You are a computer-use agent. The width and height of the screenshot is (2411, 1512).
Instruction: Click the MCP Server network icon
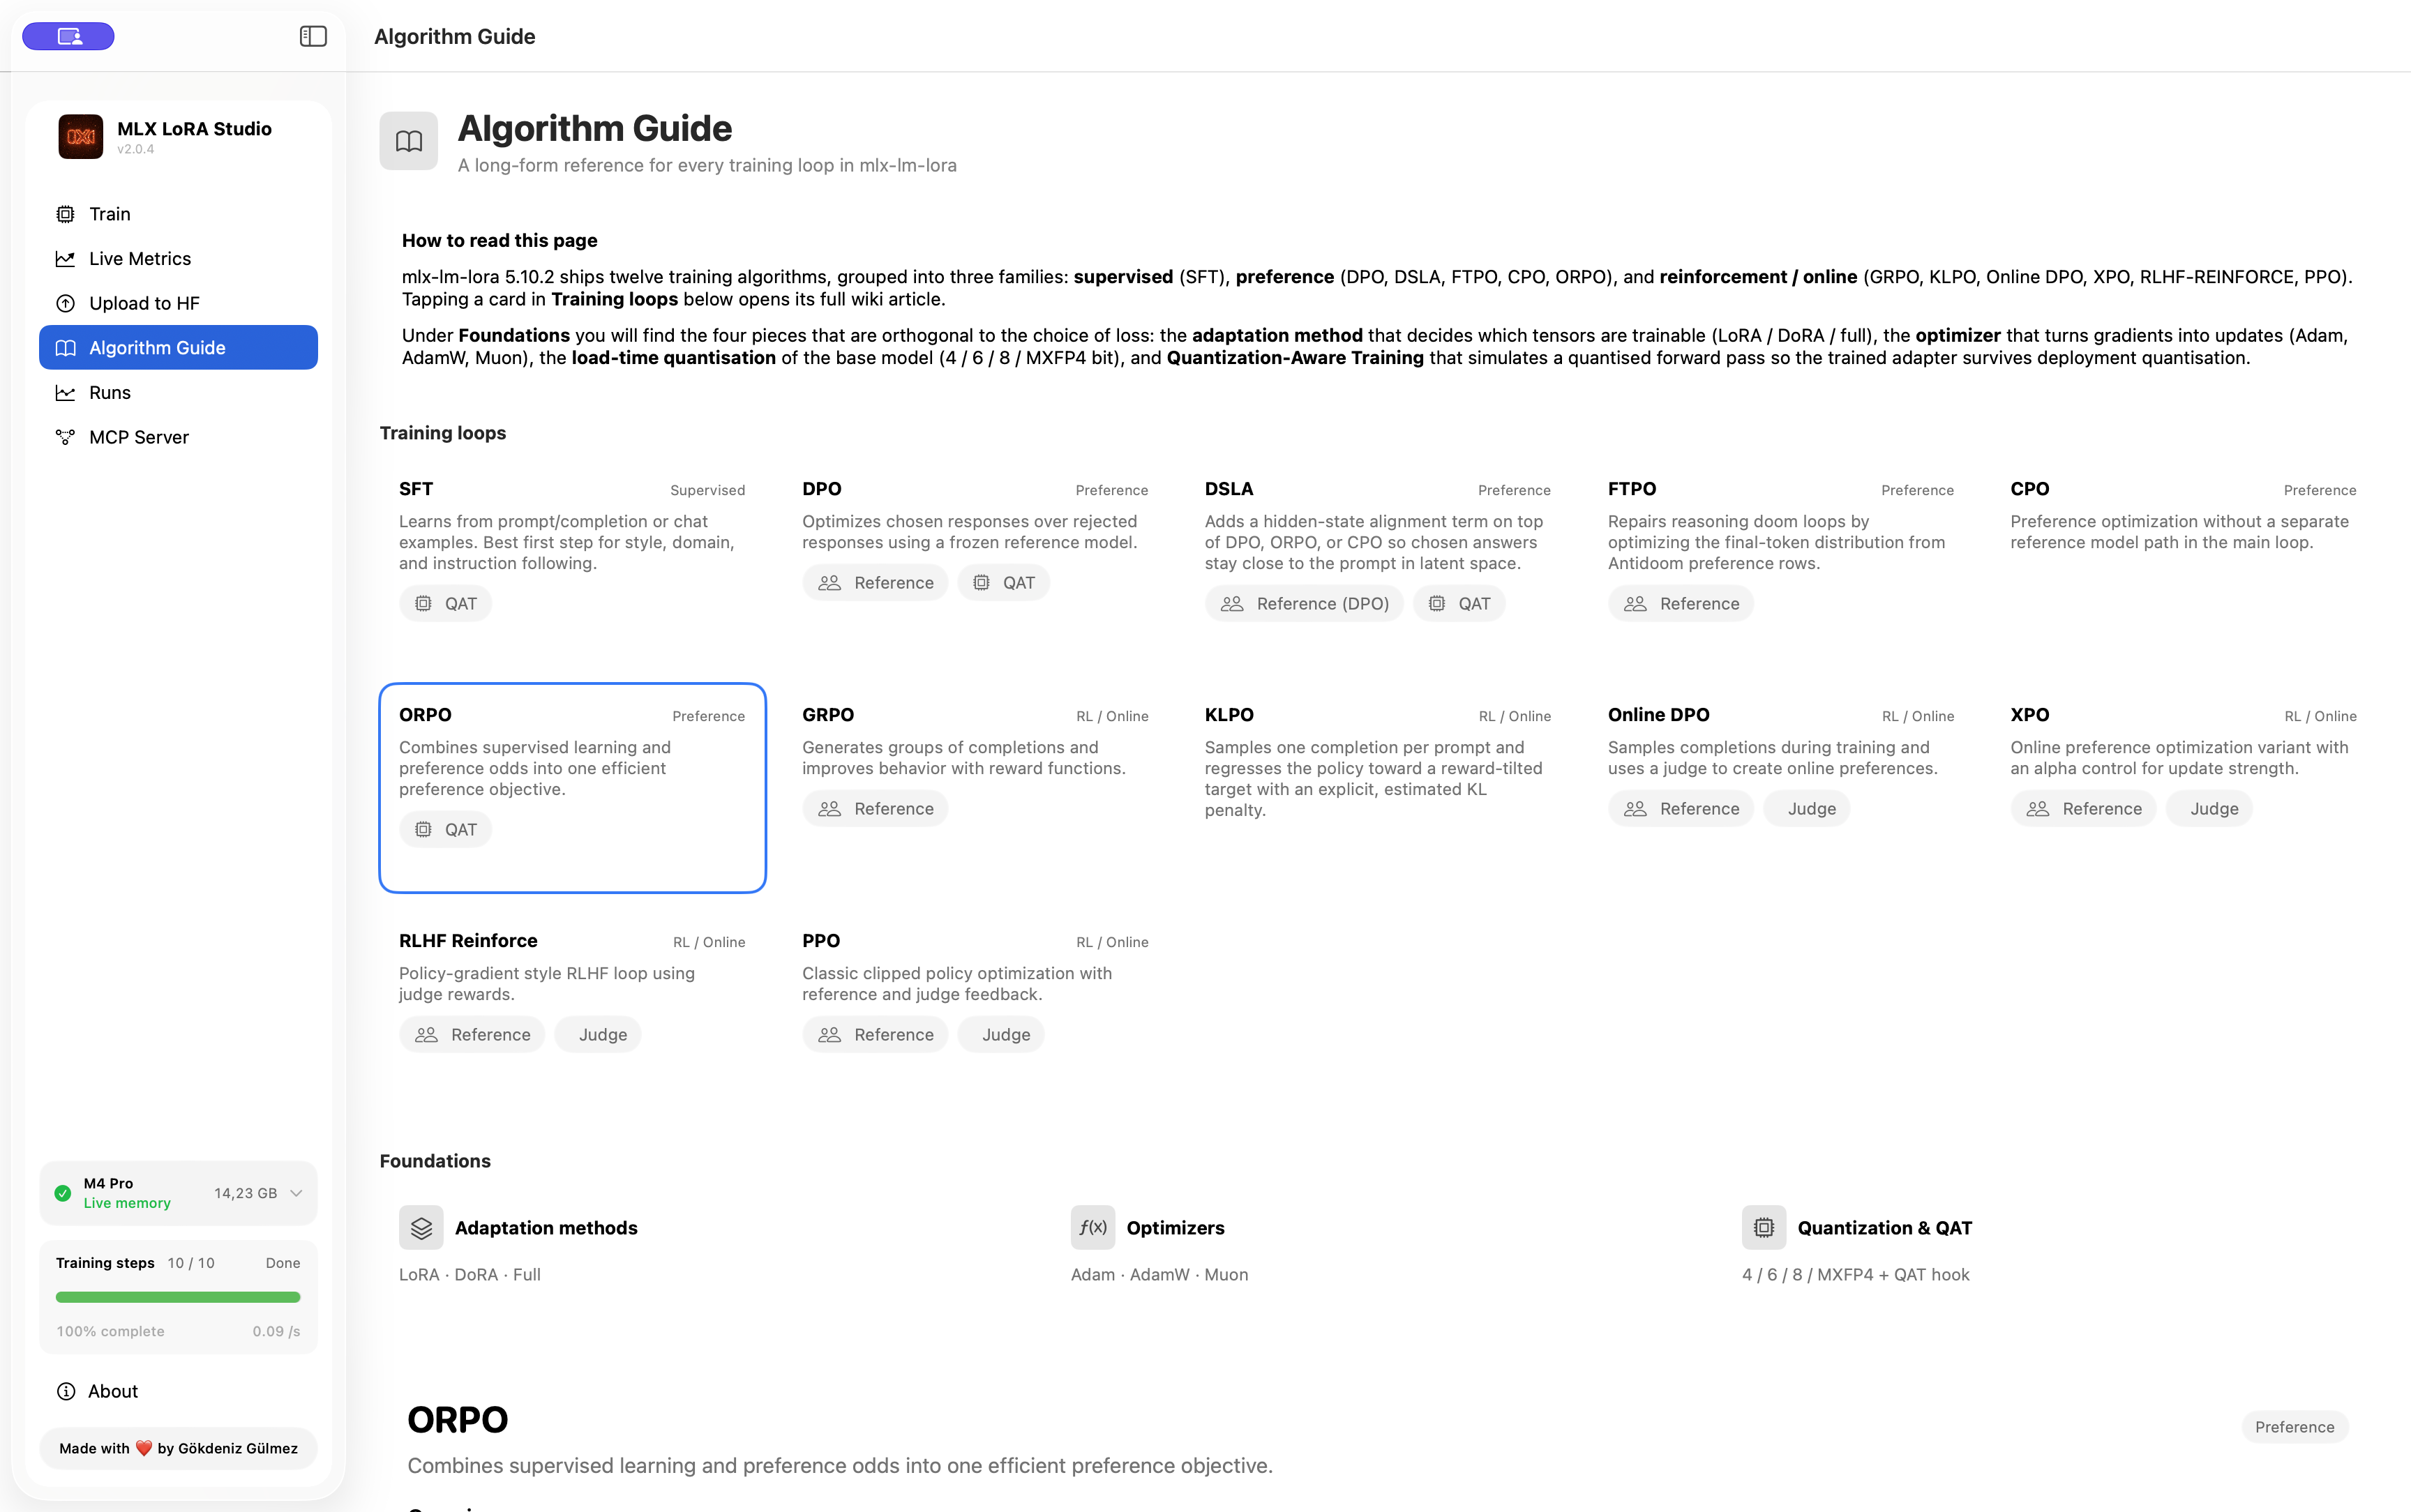coord(65,437)
